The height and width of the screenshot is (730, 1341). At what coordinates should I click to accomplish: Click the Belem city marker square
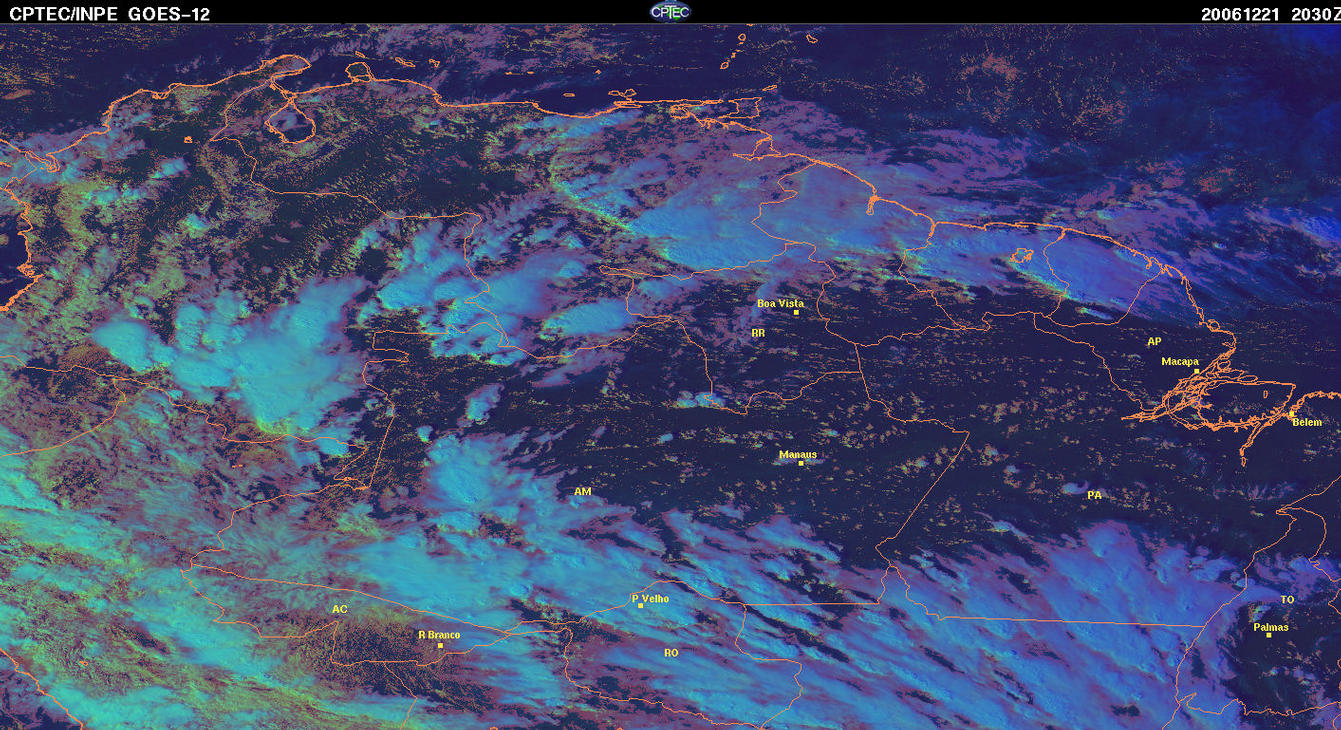[x=1291, y=413]
